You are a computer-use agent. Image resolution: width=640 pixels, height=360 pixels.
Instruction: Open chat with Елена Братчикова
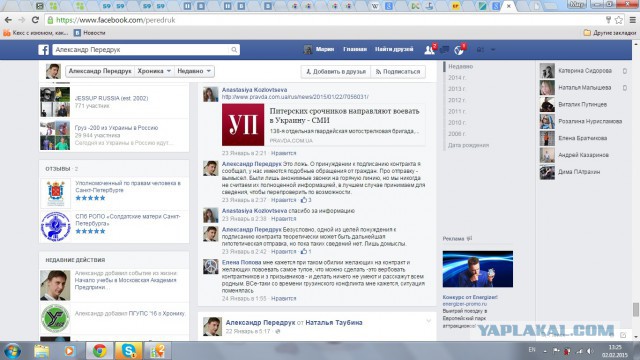(x=584, y=138)
